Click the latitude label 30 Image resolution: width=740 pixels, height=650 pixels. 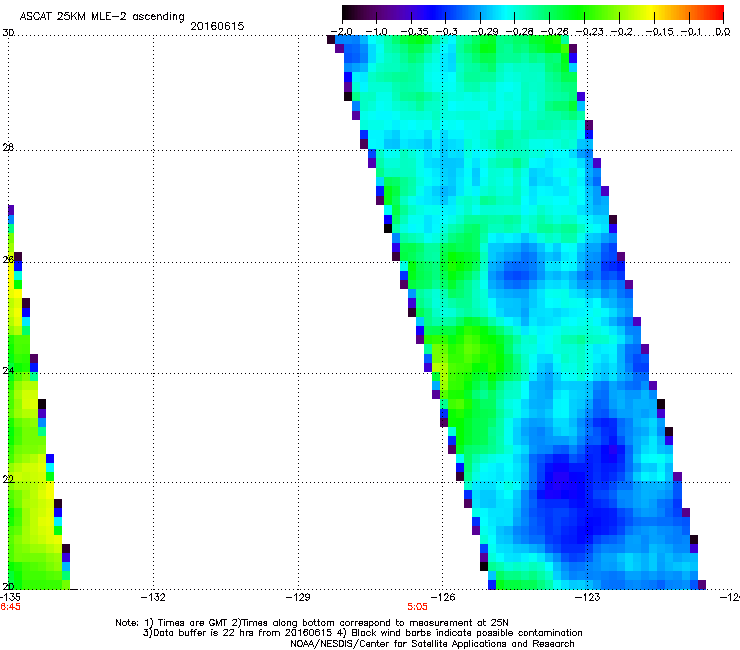(x=8, y=33)
